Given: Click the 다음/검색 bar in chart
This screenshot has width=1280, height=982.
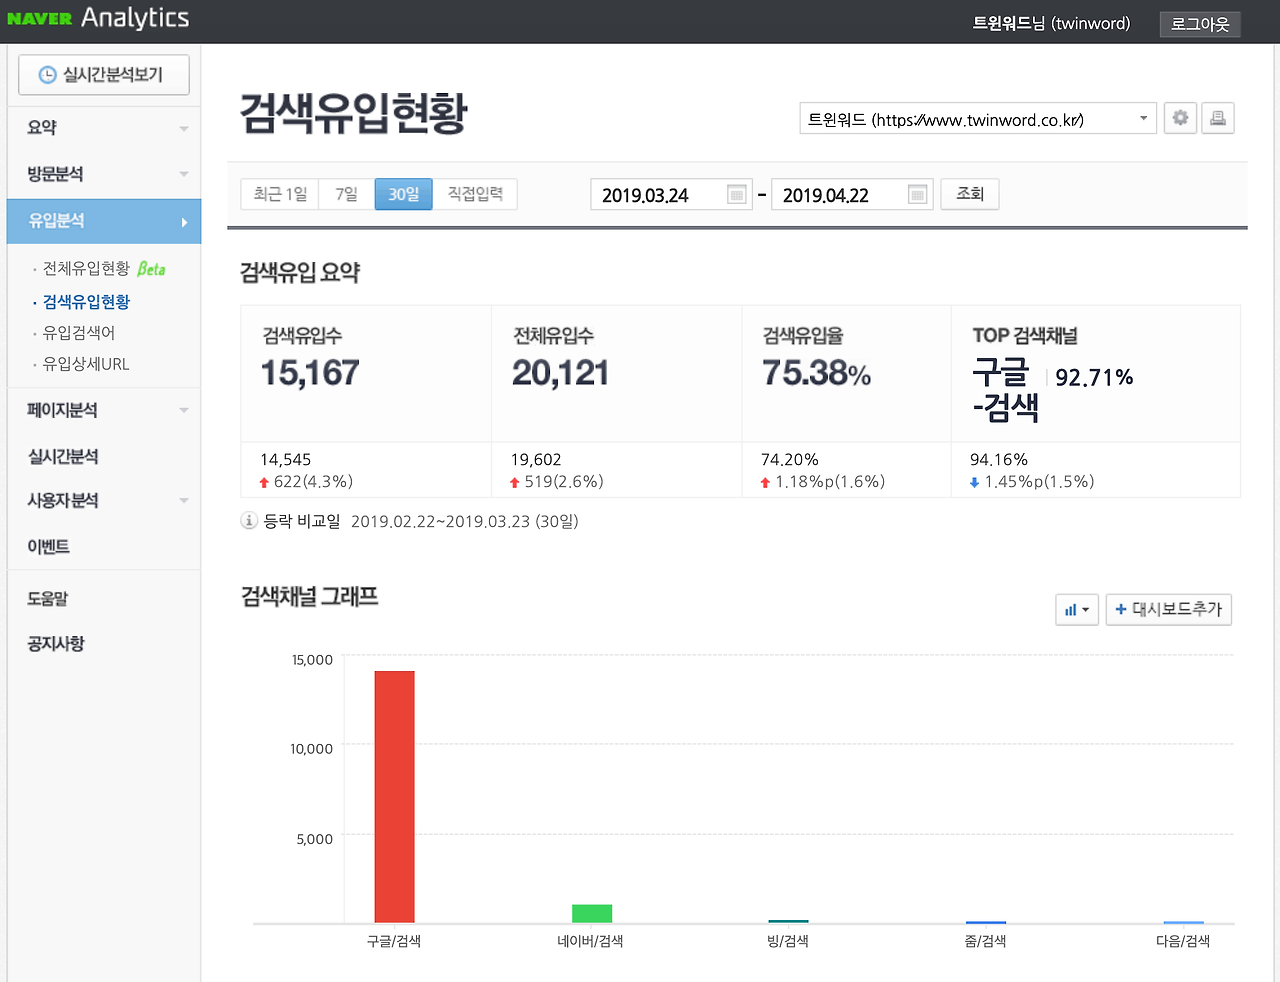Looking at the screenshot, I should click(1184, 922).
